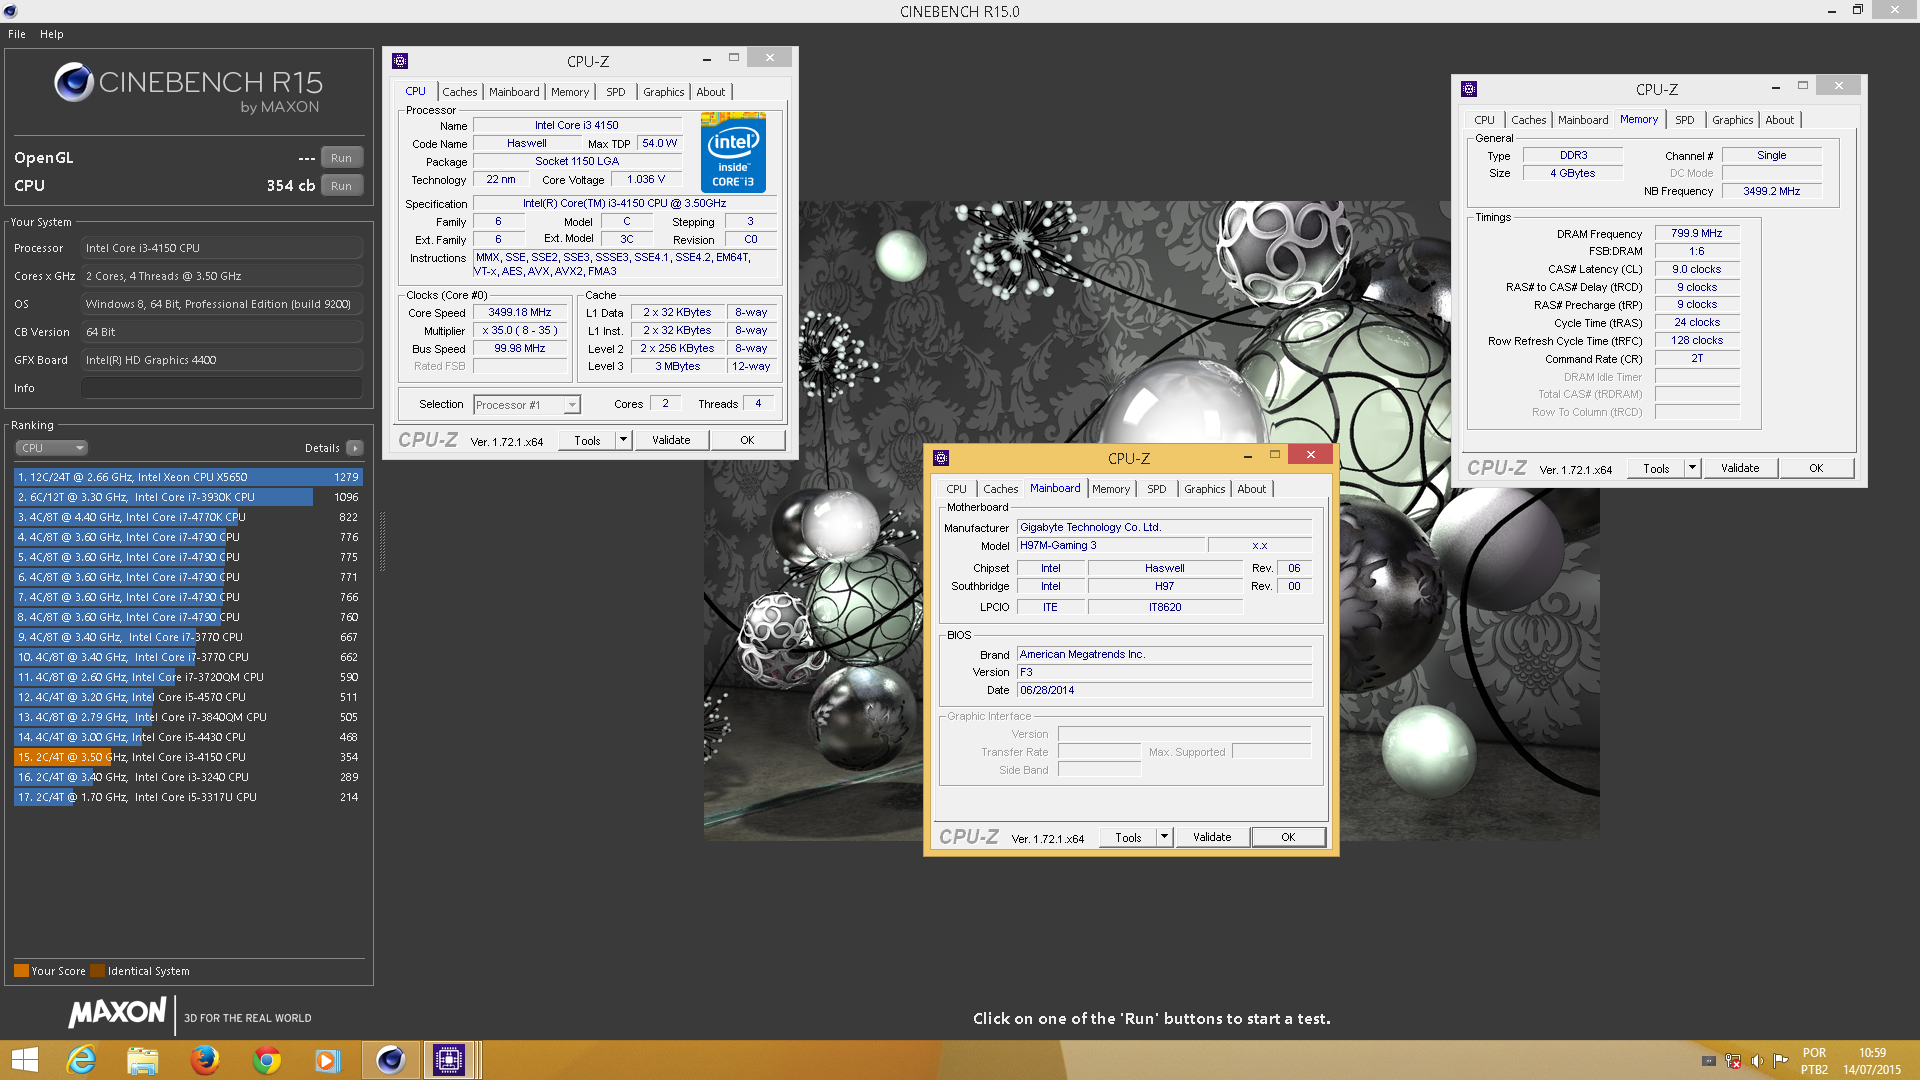Viewport: 1920px width, 1080px height.
Task: Expand Tools arrow in the CPU tab window
Action: [623, 440]
